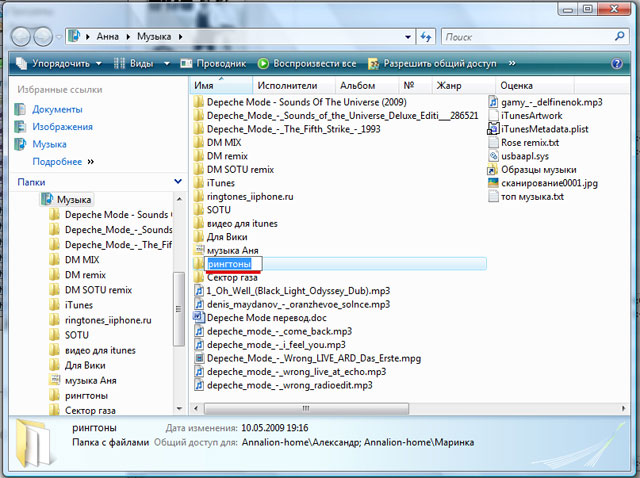The image size is (640, 478).
Task: Open the Документы favorite link
Action: 58,109
